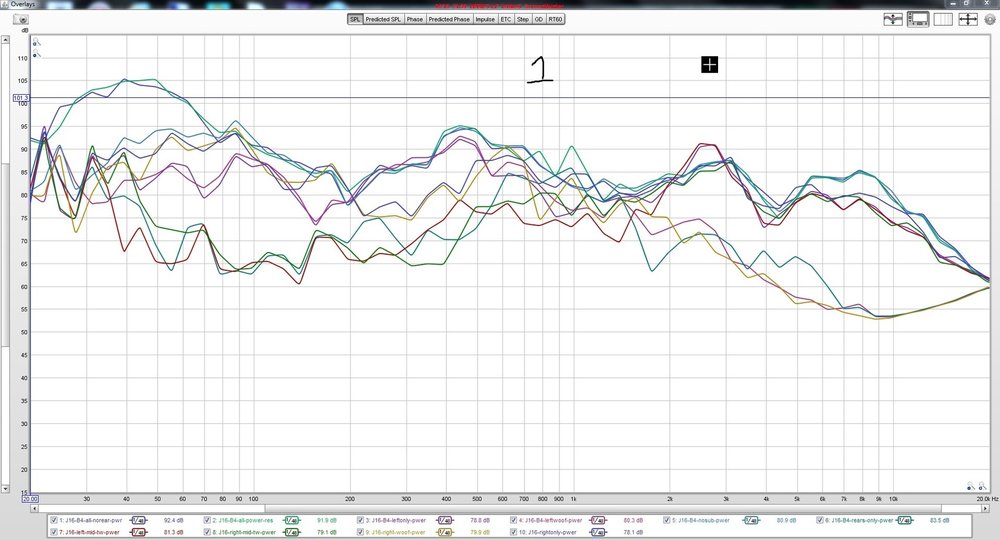1000x540 pixels.
Task: Click the 101.3 dB cursor level box
Action: (21, 98)
